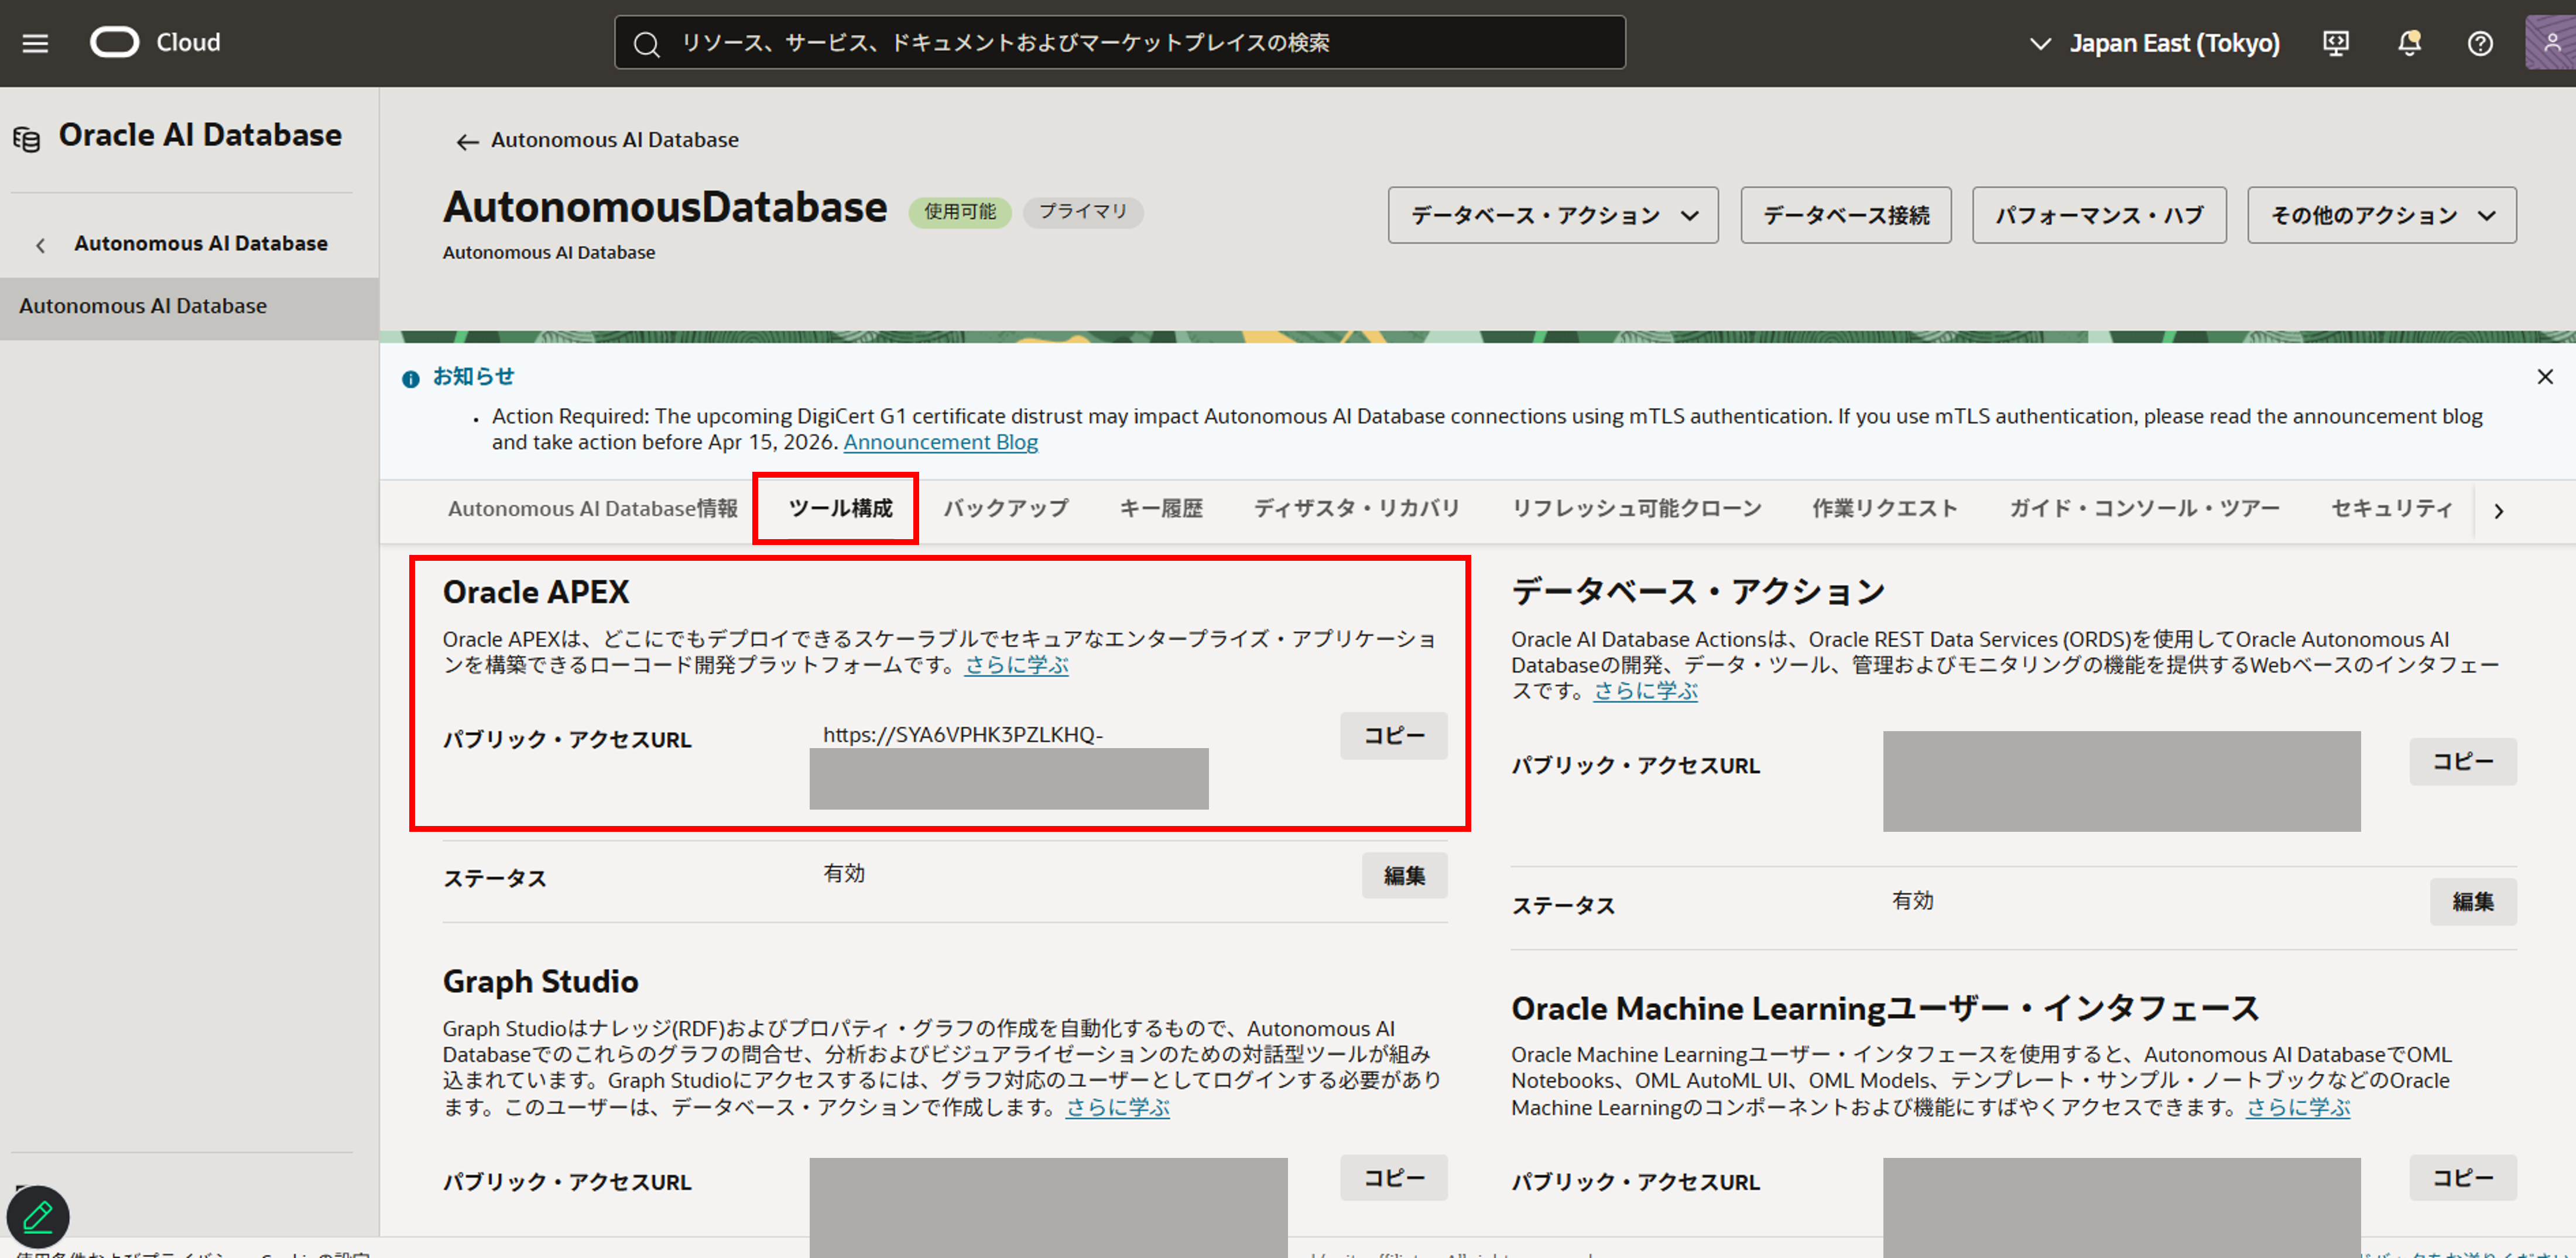Image resolution: width=2576 pixels, height=1258 pixels.
Task: Open the hamburger navigation menu
Action: 35,43
